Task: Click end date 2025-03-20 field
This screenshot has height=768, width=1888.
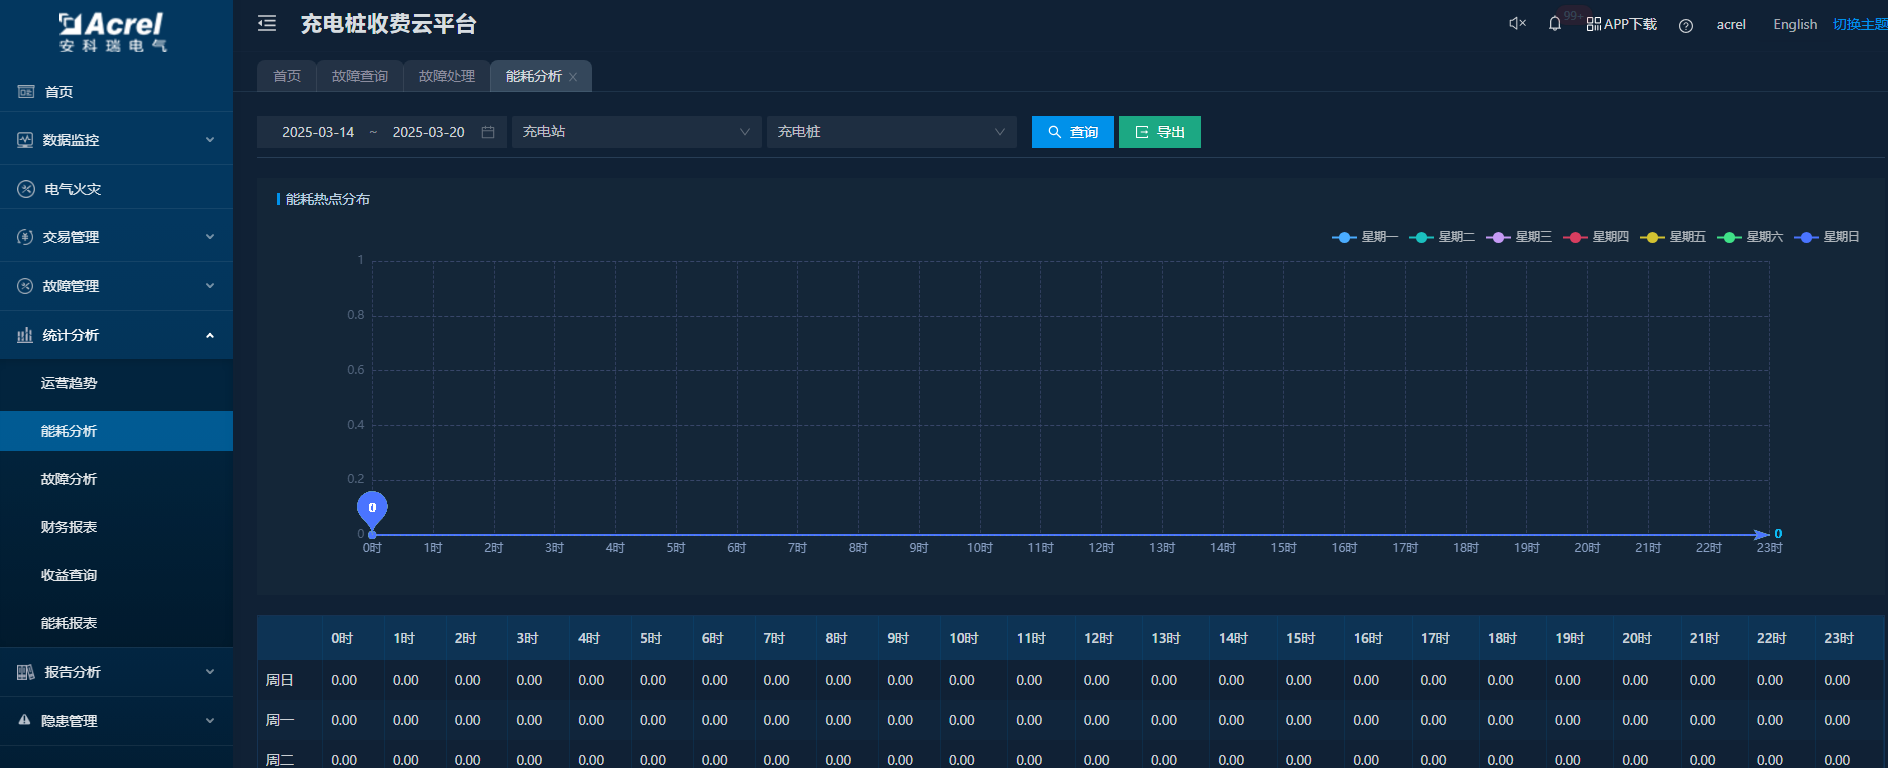Action: pyautogui.click(x=428, y=132)
